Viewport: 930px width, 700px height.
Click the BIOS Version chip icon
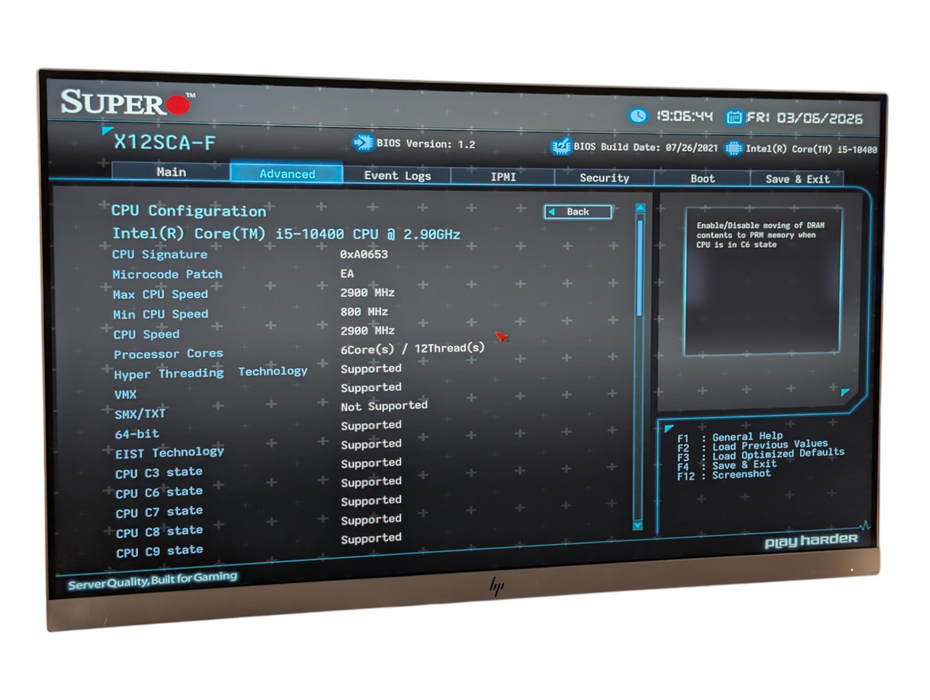[362, 143]
